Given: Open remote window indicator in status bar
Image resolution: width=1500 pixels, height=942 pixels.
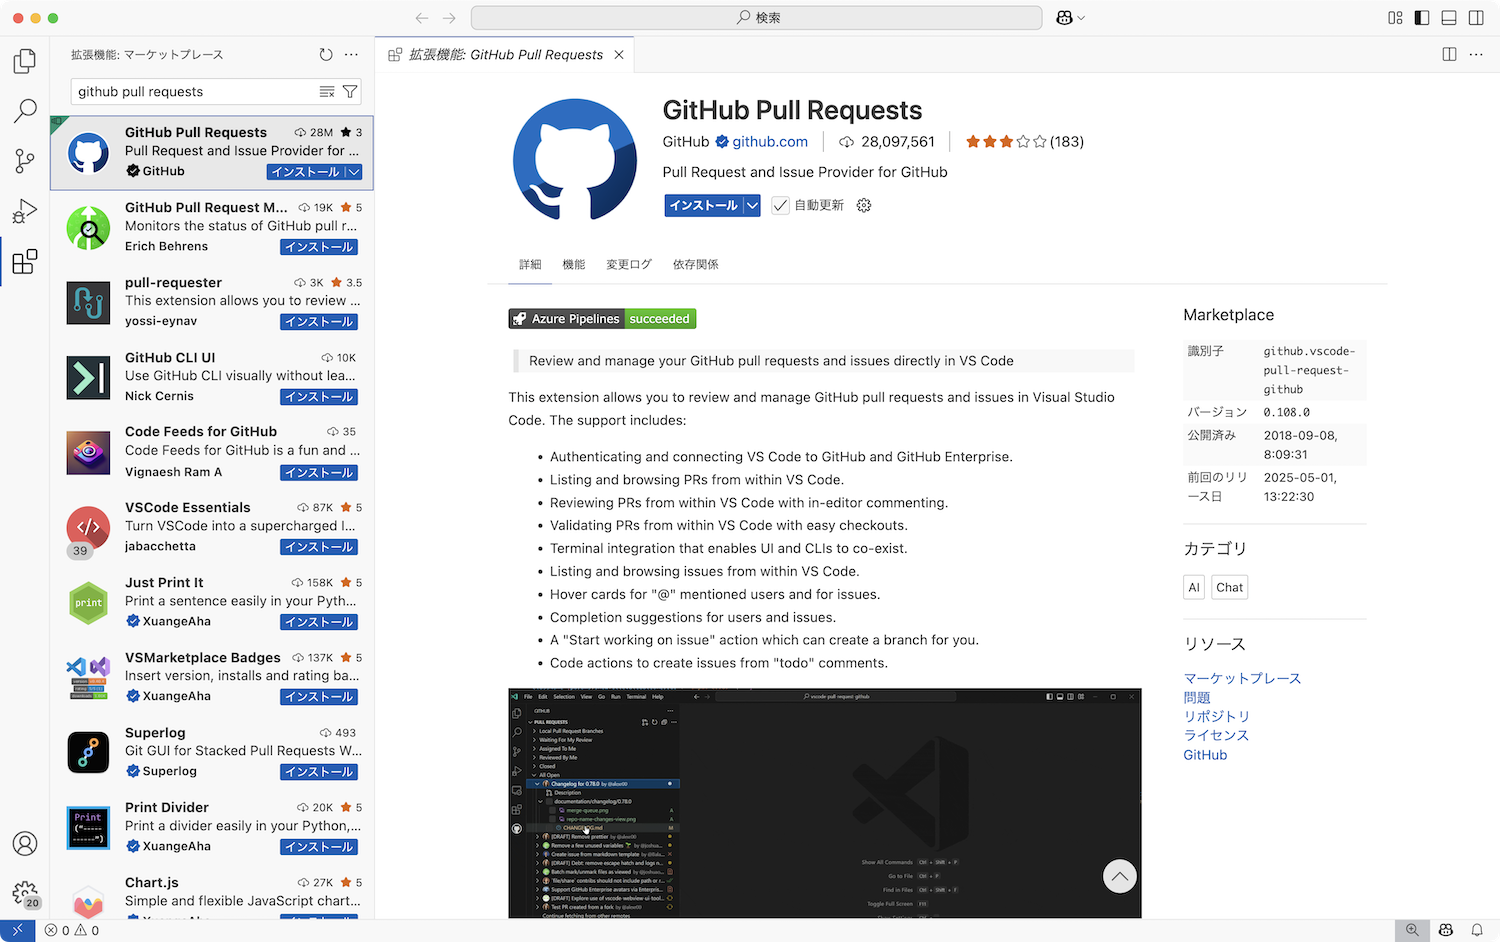Looking at the screenshot, I should (17, 930).
